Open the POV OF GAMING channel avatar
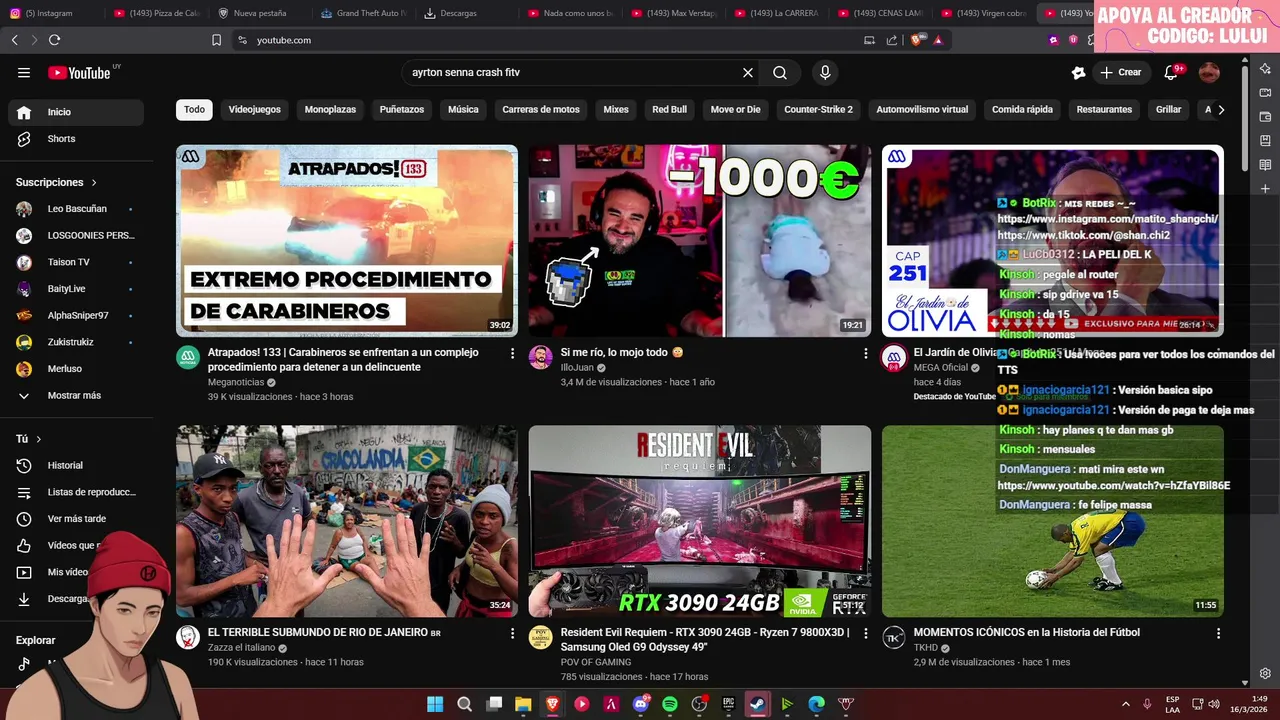Image resolution: width=1280 pixels, height=720 pixels. [541, 637]
